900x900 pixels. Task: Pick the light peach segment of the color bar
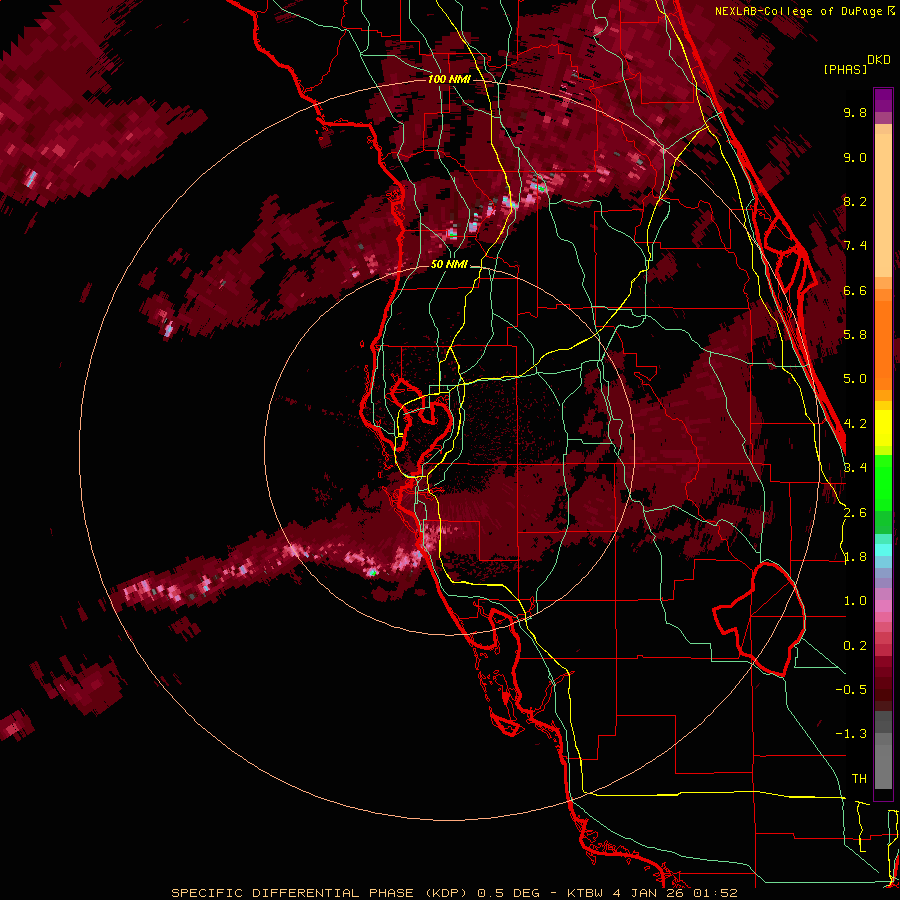point(883,205)
